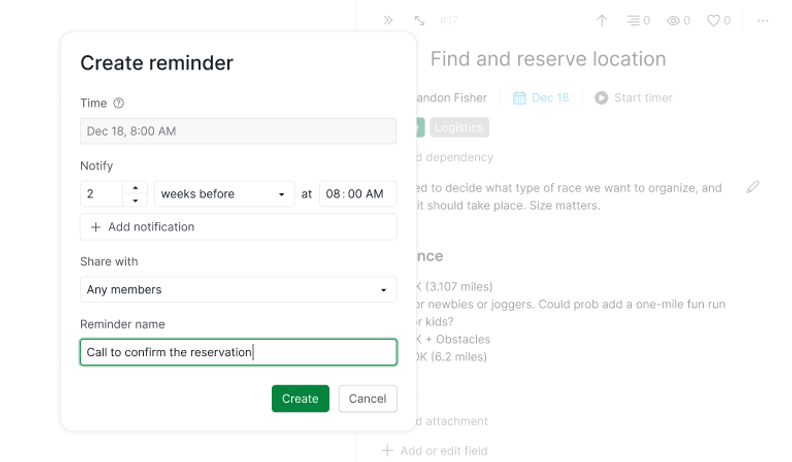Click the Share with label
The image size is (792, 462).
[x=109, y=262]
